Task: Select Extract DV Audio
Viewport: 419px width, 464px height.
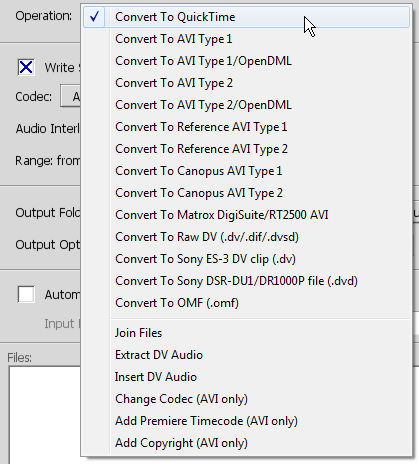Action: pyautogui.click(x=246, y=355)
